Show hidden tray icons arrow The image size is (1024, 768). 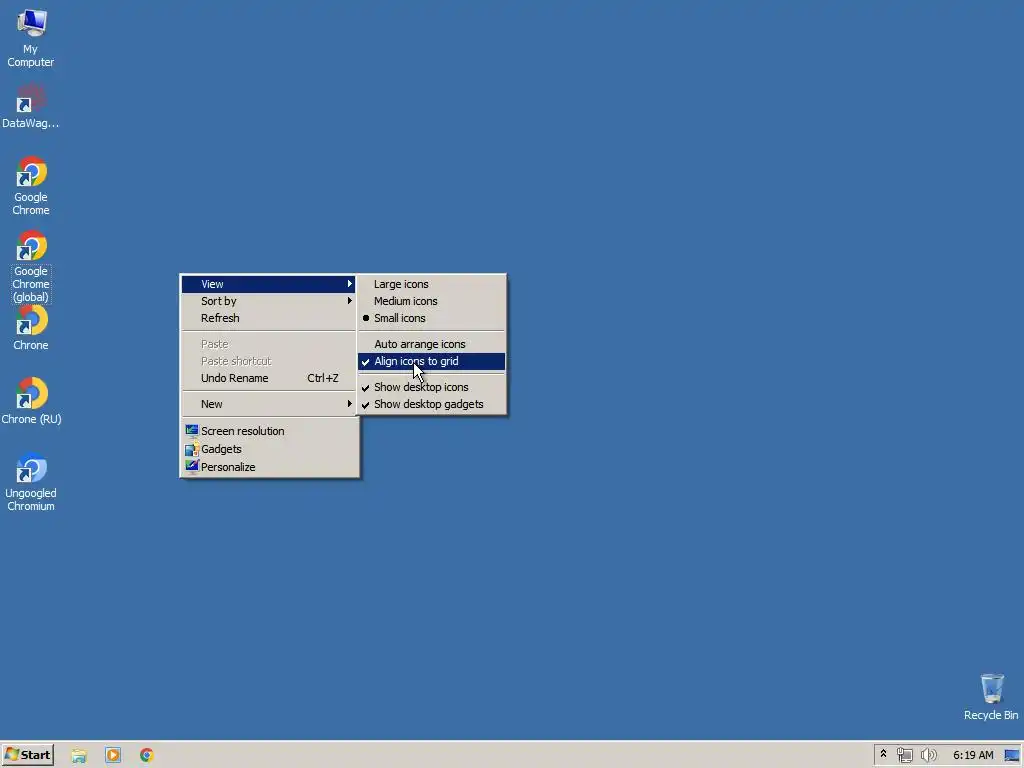click(x=883, y=754)
